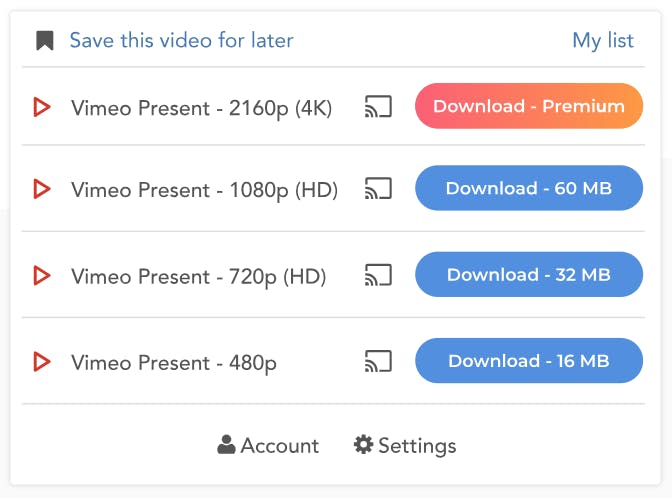Download the 32 MB 720p file
Screen dimensions: 672x498
[x=529, y=274]
